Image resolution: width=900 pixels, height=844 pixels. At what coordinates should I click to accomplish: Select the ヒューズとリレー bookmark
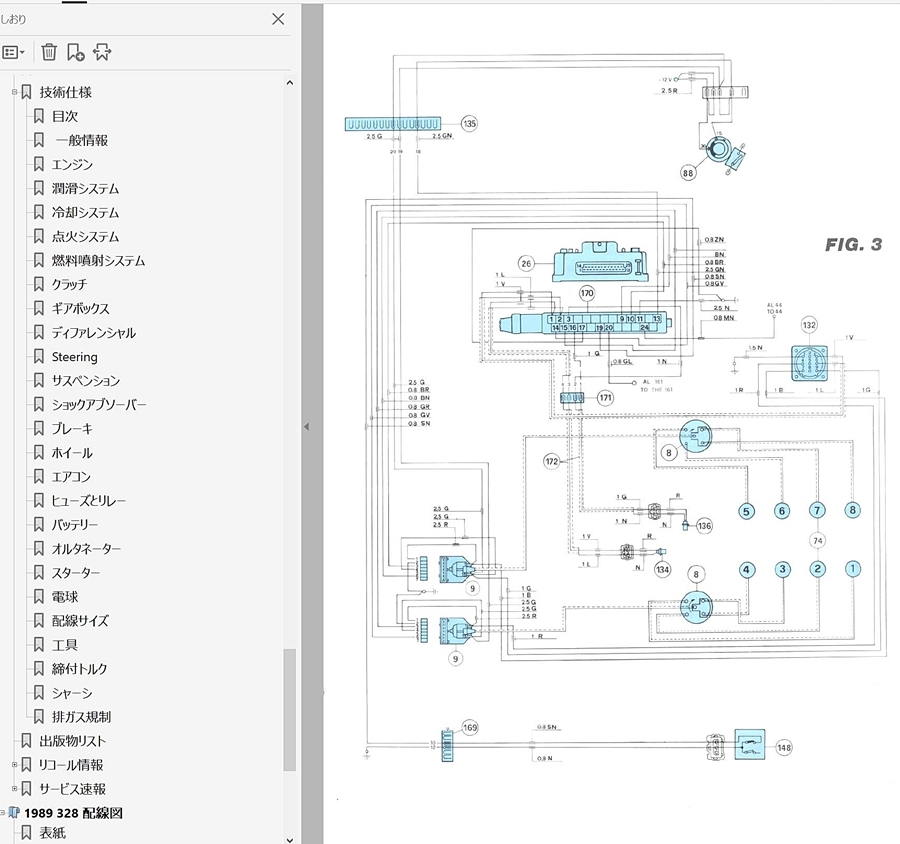89,501
